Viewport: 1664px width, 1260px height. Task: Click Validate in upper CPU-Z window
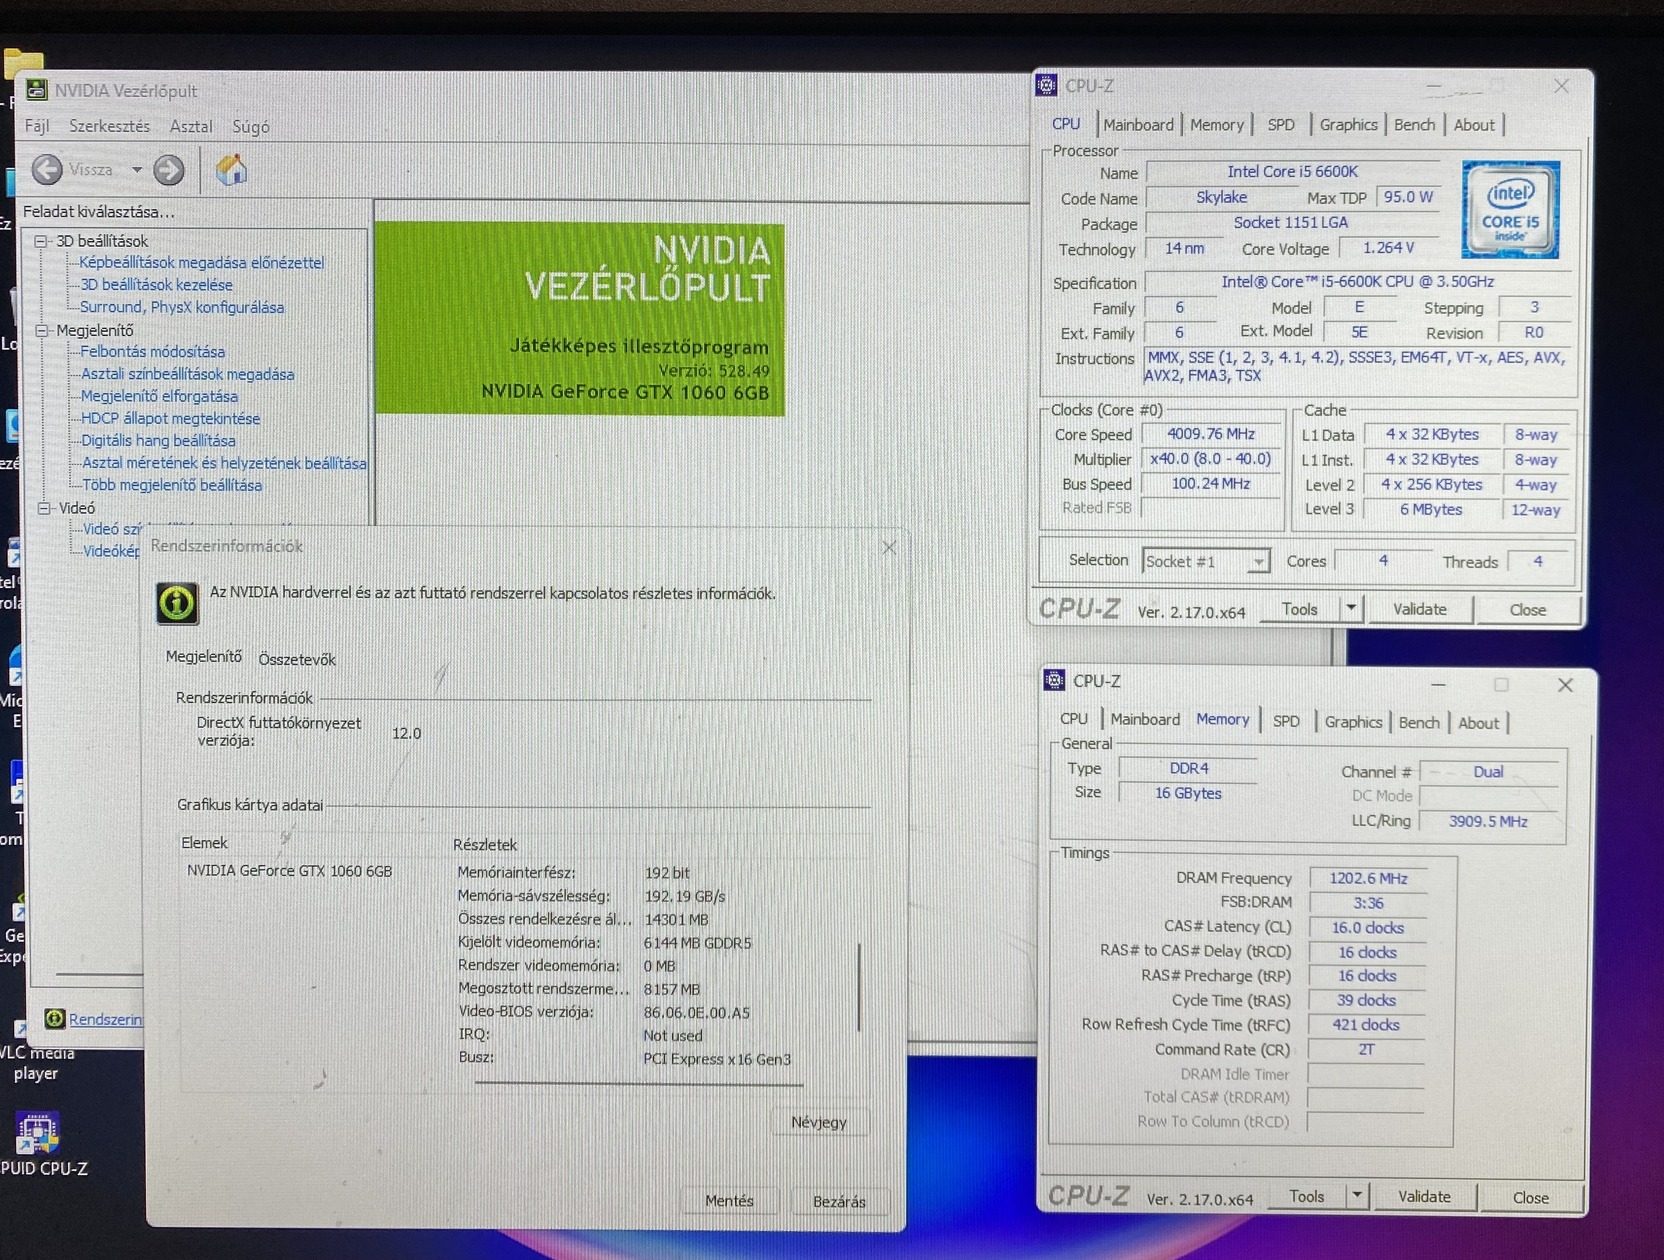[x=1419, y=609]
